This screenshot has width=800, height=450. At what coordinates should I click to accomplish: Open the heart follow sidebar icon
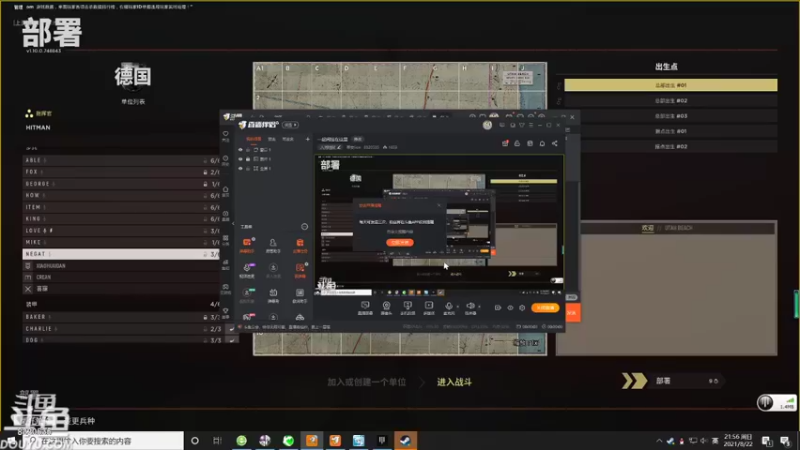(226, 134)
